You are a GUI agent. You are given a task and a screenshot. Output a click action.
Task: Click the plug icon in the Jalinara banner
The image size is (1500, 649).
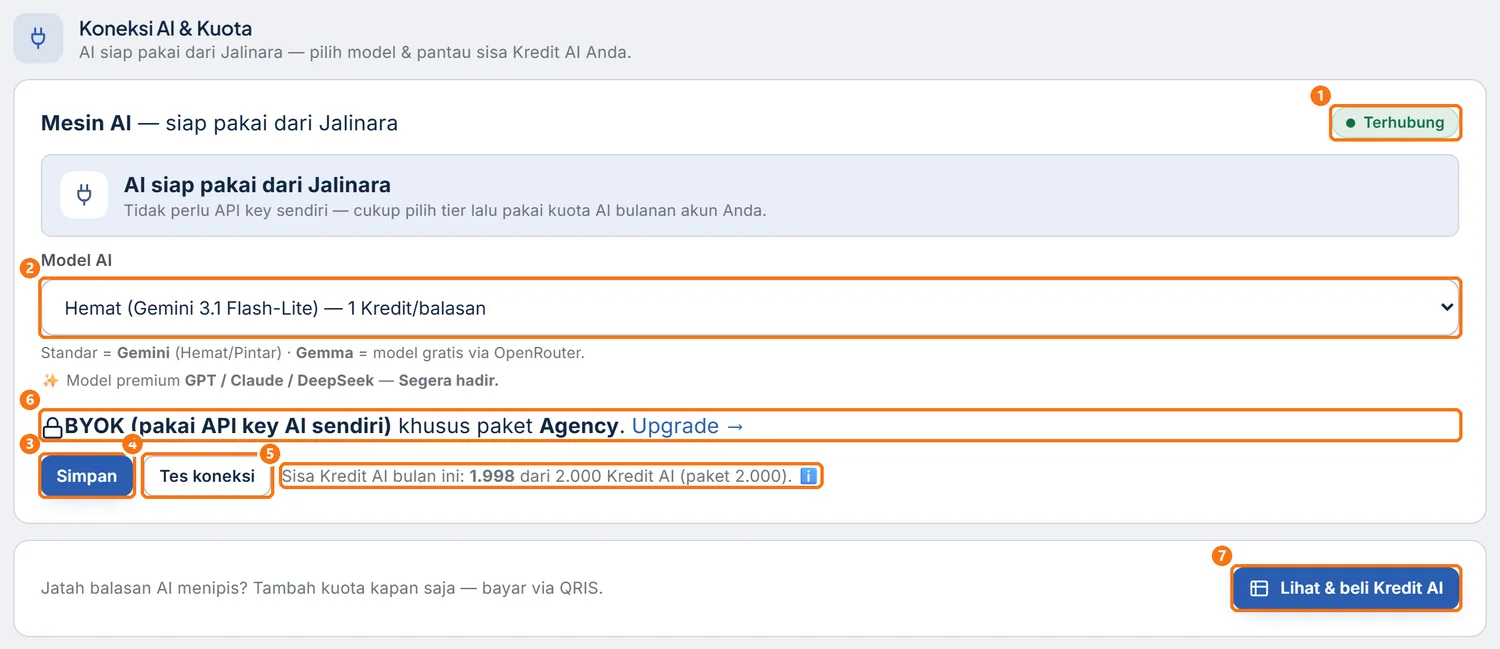84,195
